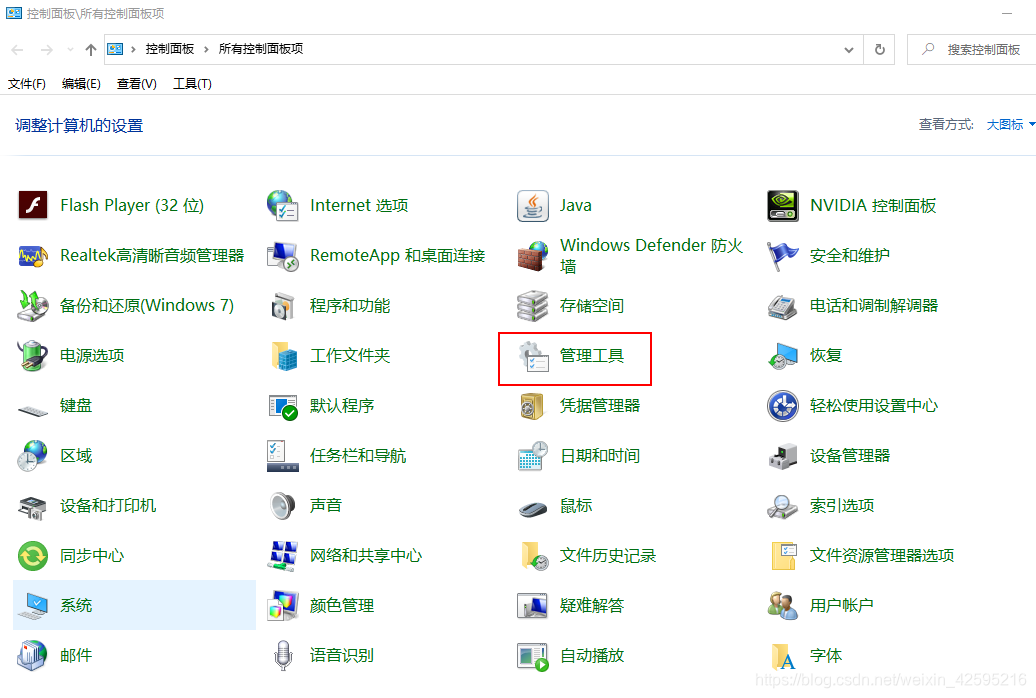Image resolution: width=1036 pixels, height=698 pixels.
Task: Click the window title bar icon
Action: [x=14, y=13]
